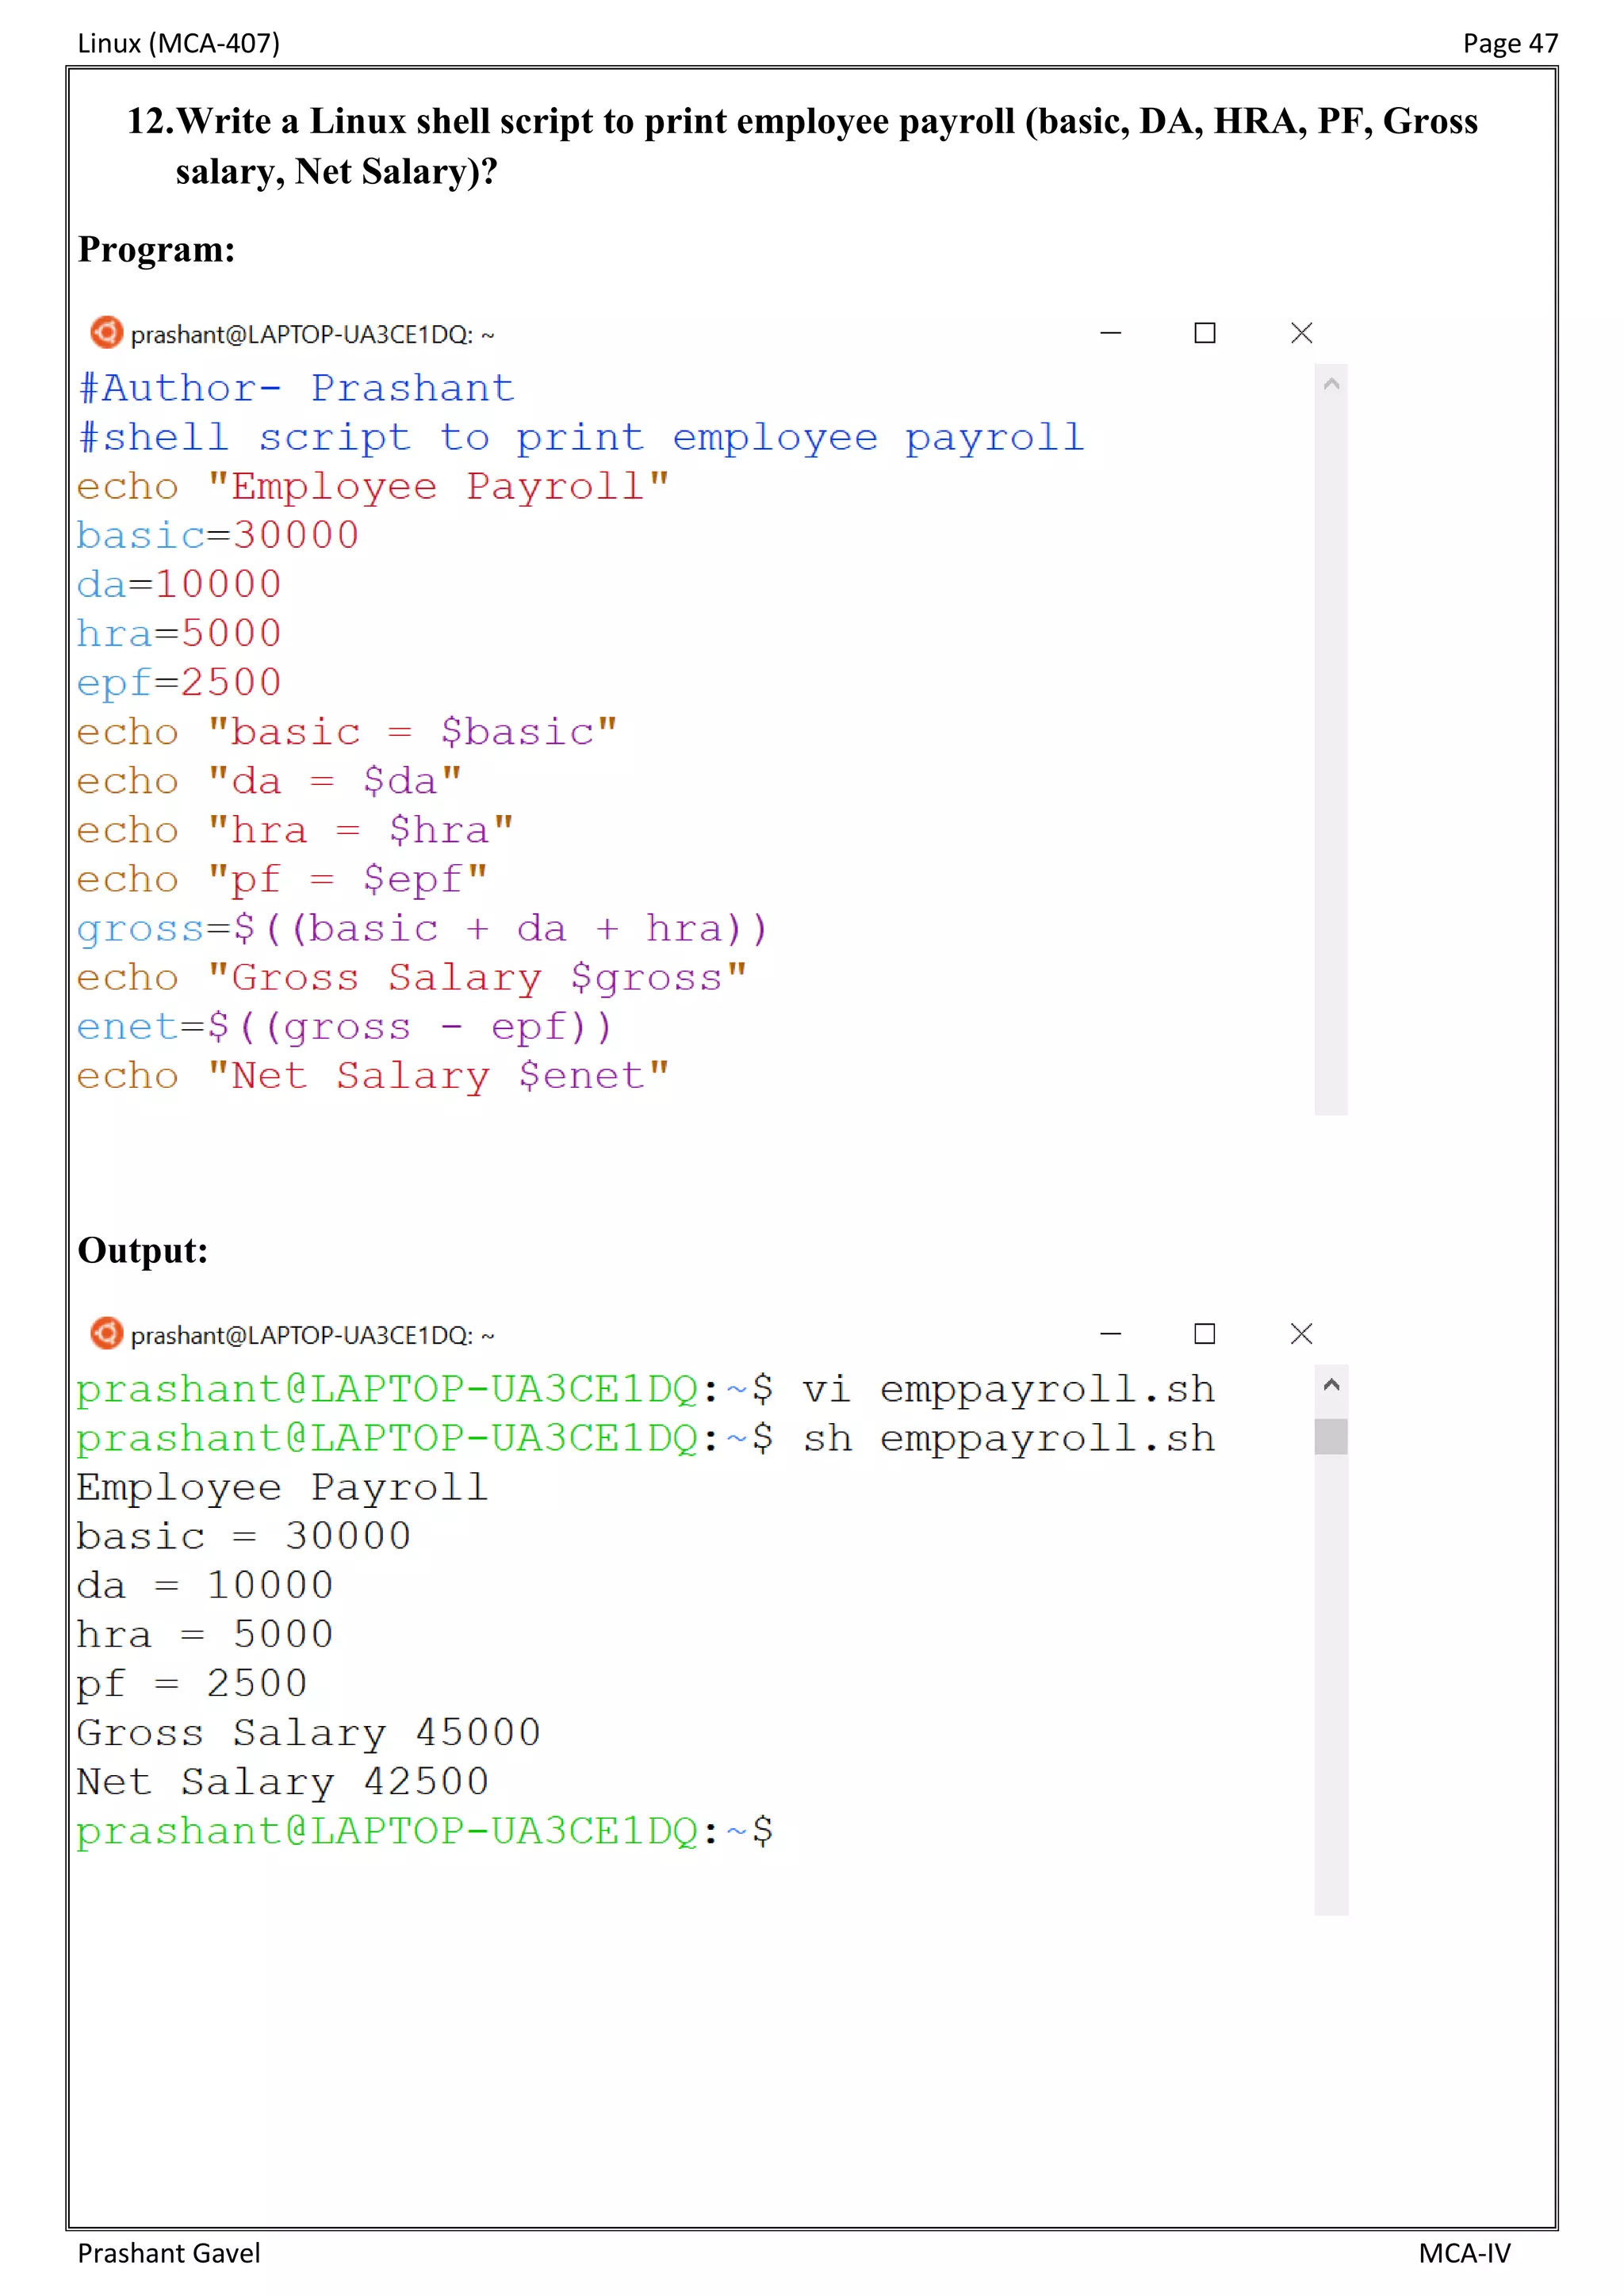
Task: Click the 'MCA-IV' footer text
Action: (x=1464, y=2253)
